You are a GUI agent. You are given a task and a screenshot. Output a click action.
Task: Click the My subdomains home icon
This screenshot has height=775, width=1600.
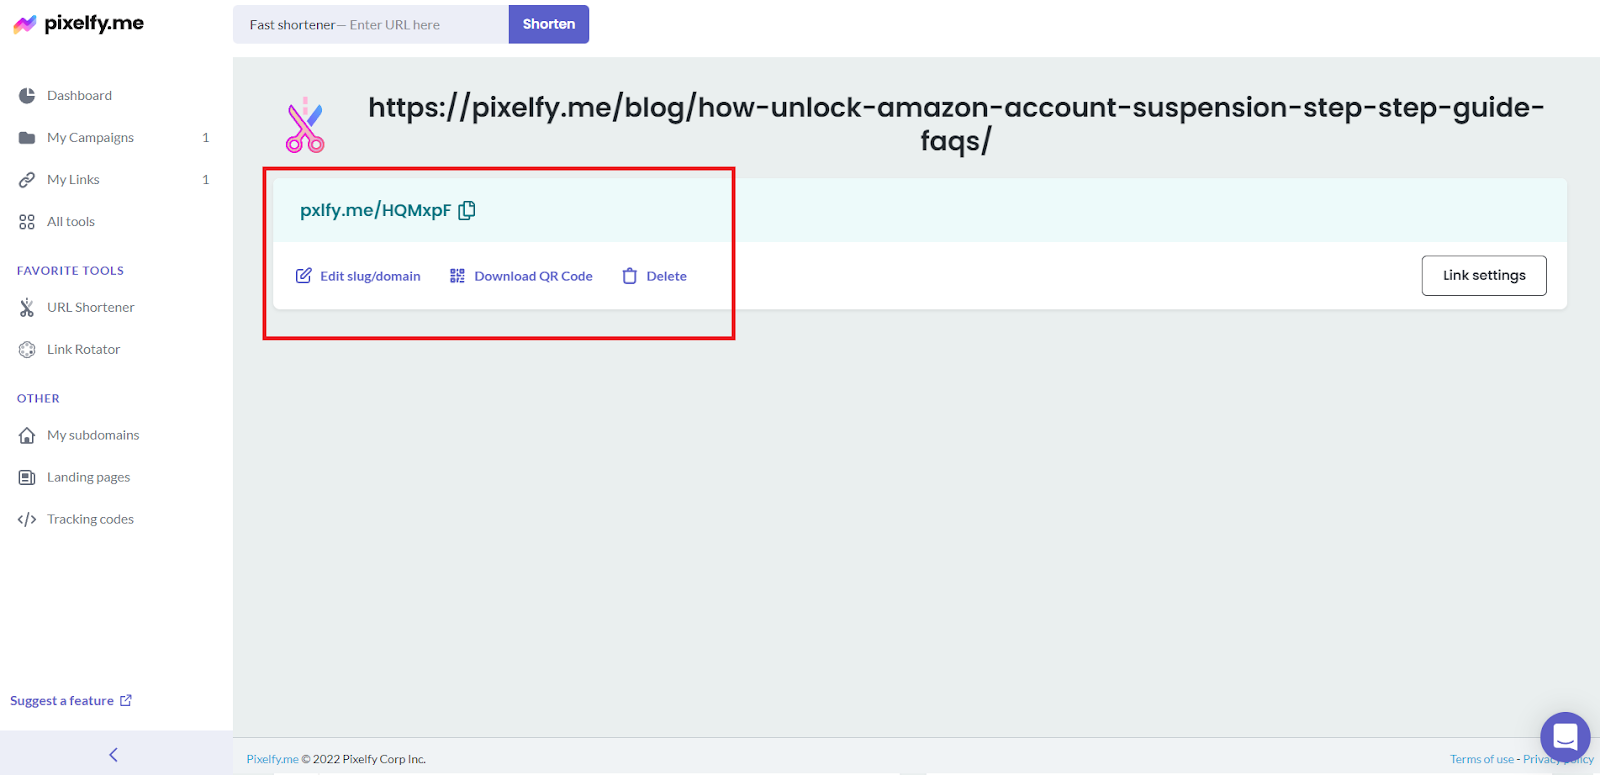click(x=27, y=435)
